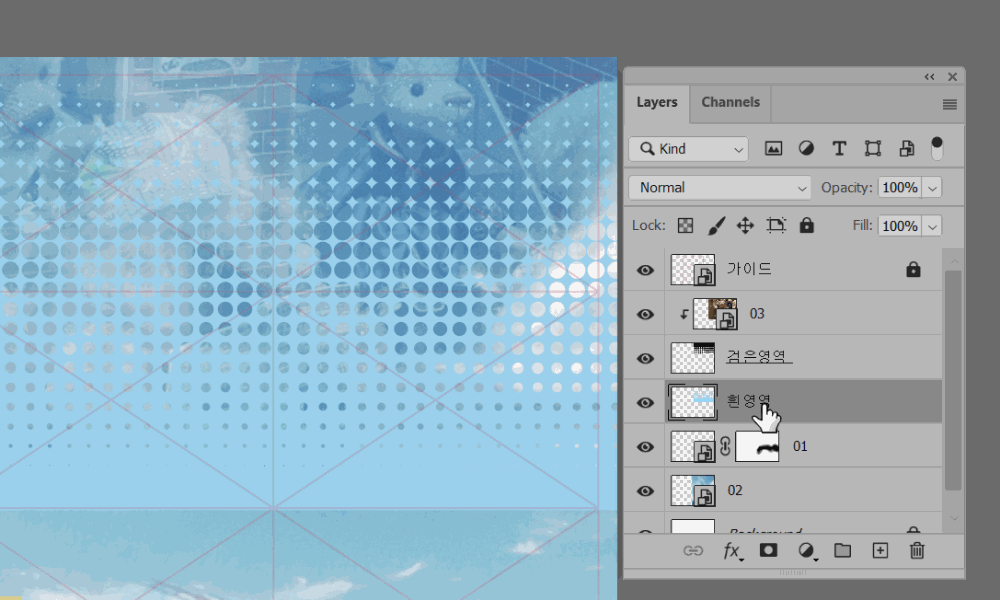This screenshot has height=600, width=1000.
Task: Prevent auto-nesting artboard lock icon
Action: (x=776, y=225)
